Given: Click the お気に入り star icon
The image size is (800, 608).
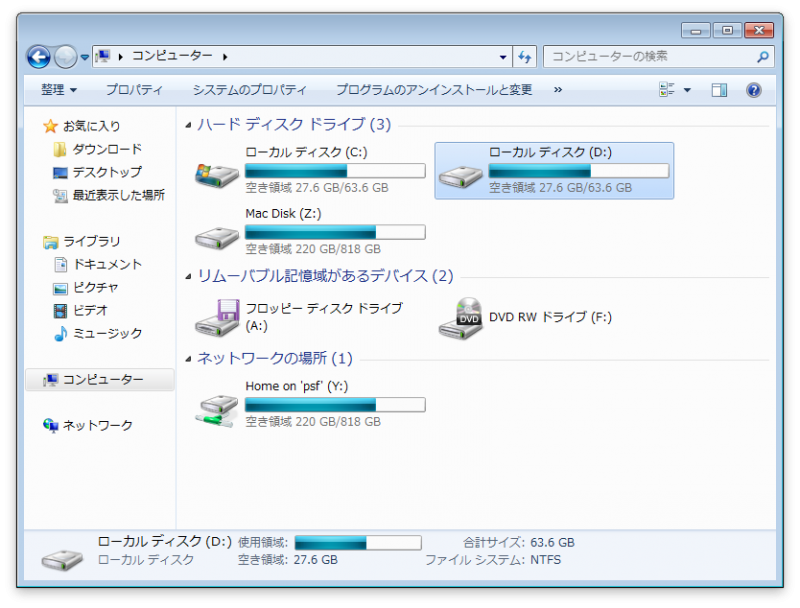Looking at the screenshot, I should pos(50,126).
